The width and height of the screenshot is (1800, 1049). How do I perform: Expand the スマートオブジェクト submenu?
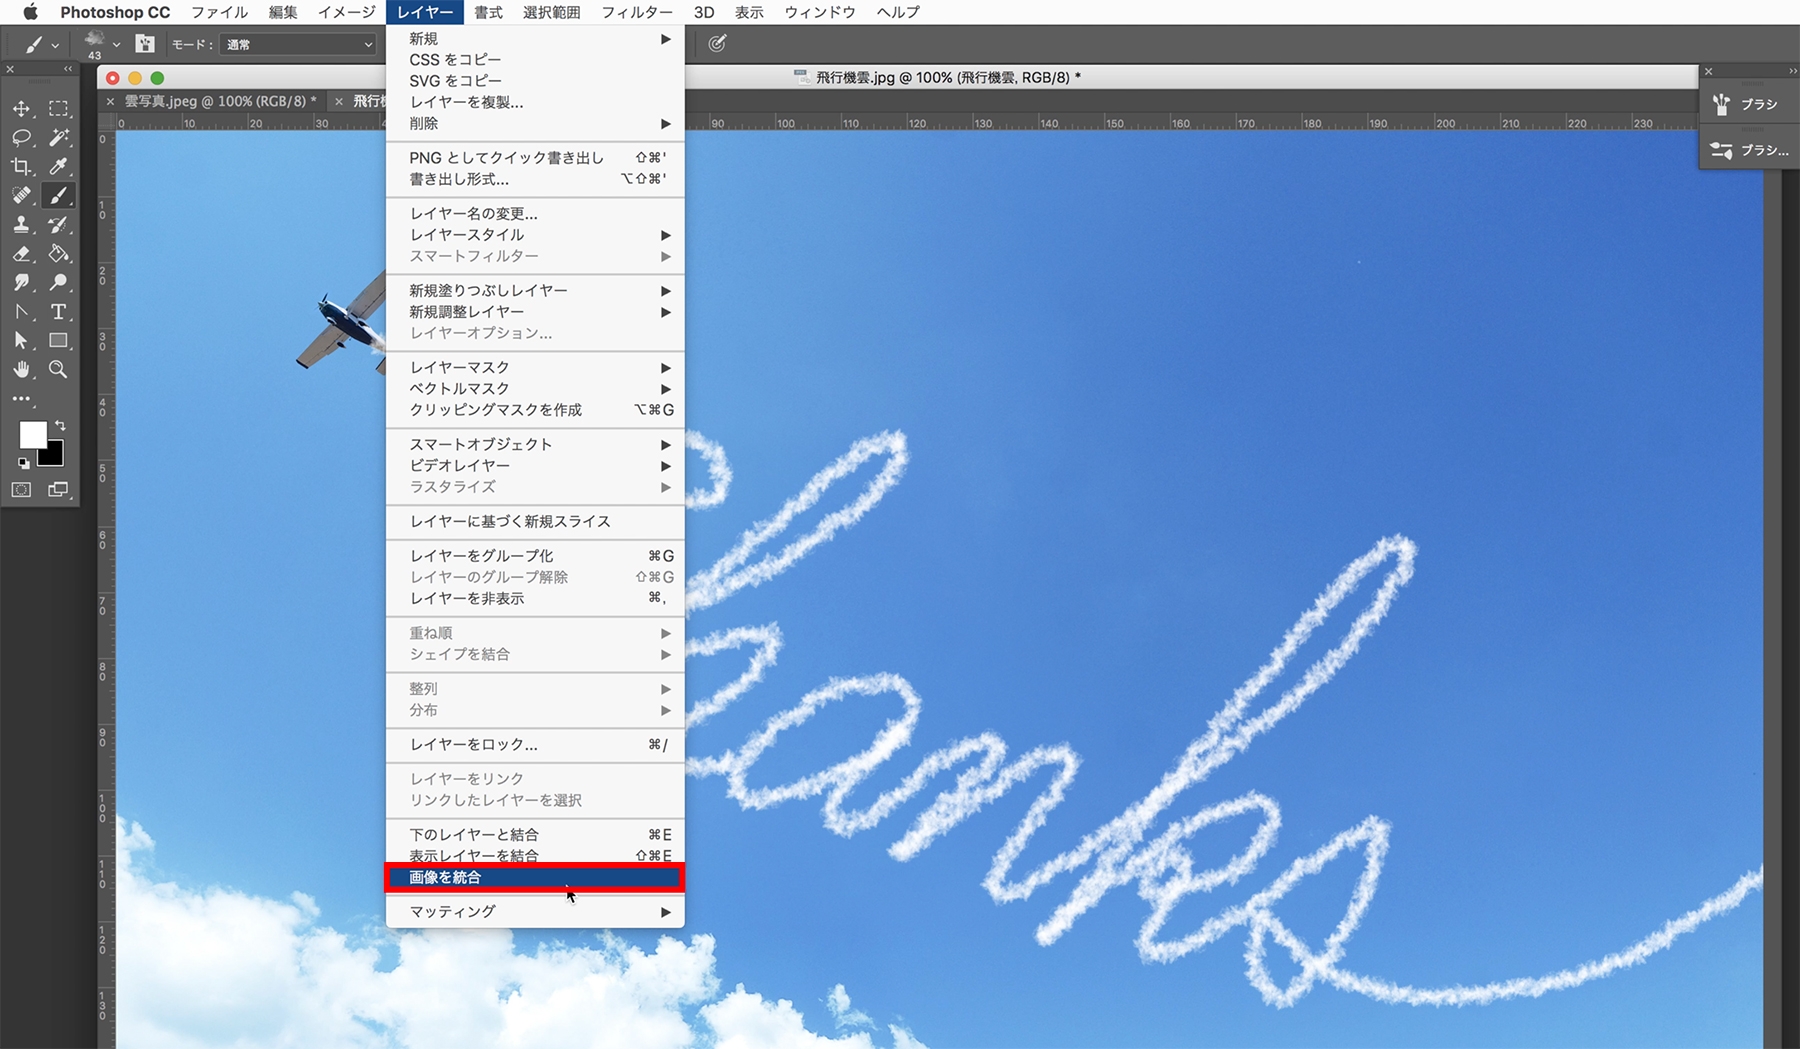coord(535,444)
